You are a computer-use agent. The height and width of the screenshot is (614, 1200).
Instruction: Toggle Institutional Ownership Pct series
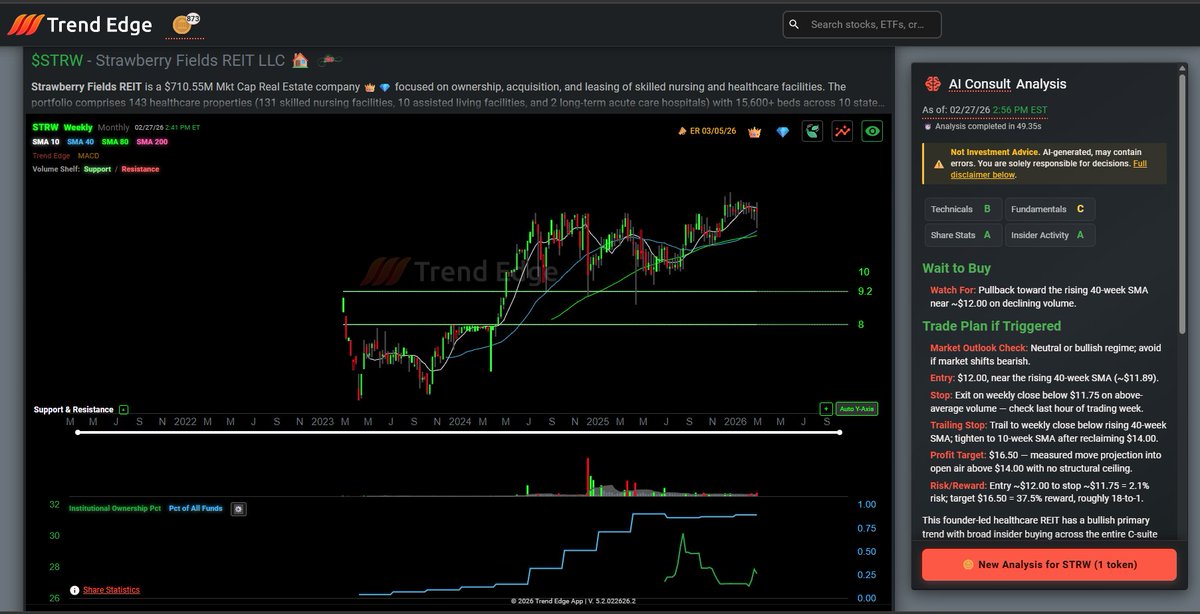[115, 509]
